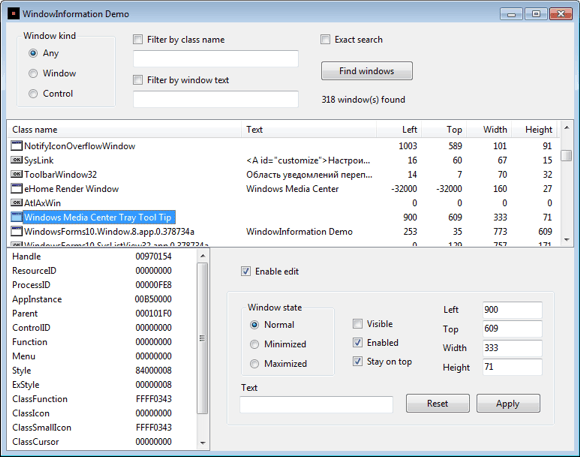The width and height of the screenshot is (580, 457).
Task: Click the Text edit field above Reset
Action: [x=316, y=404]
